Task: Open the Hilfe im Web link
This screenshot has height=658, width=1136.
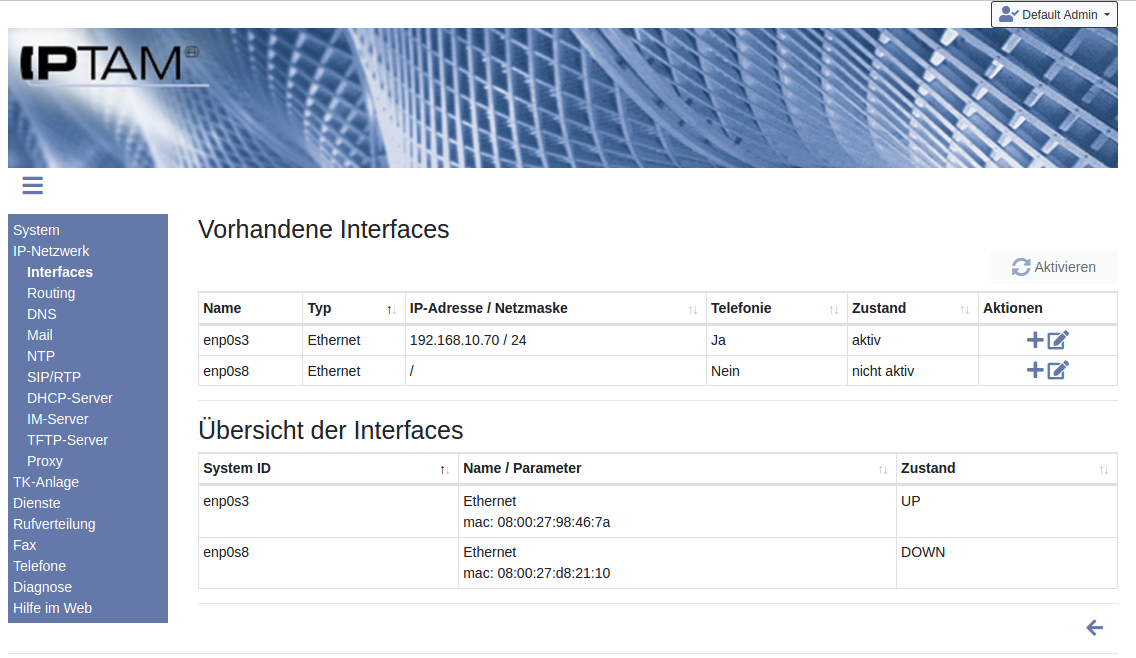Action: [x=52, y=608]
